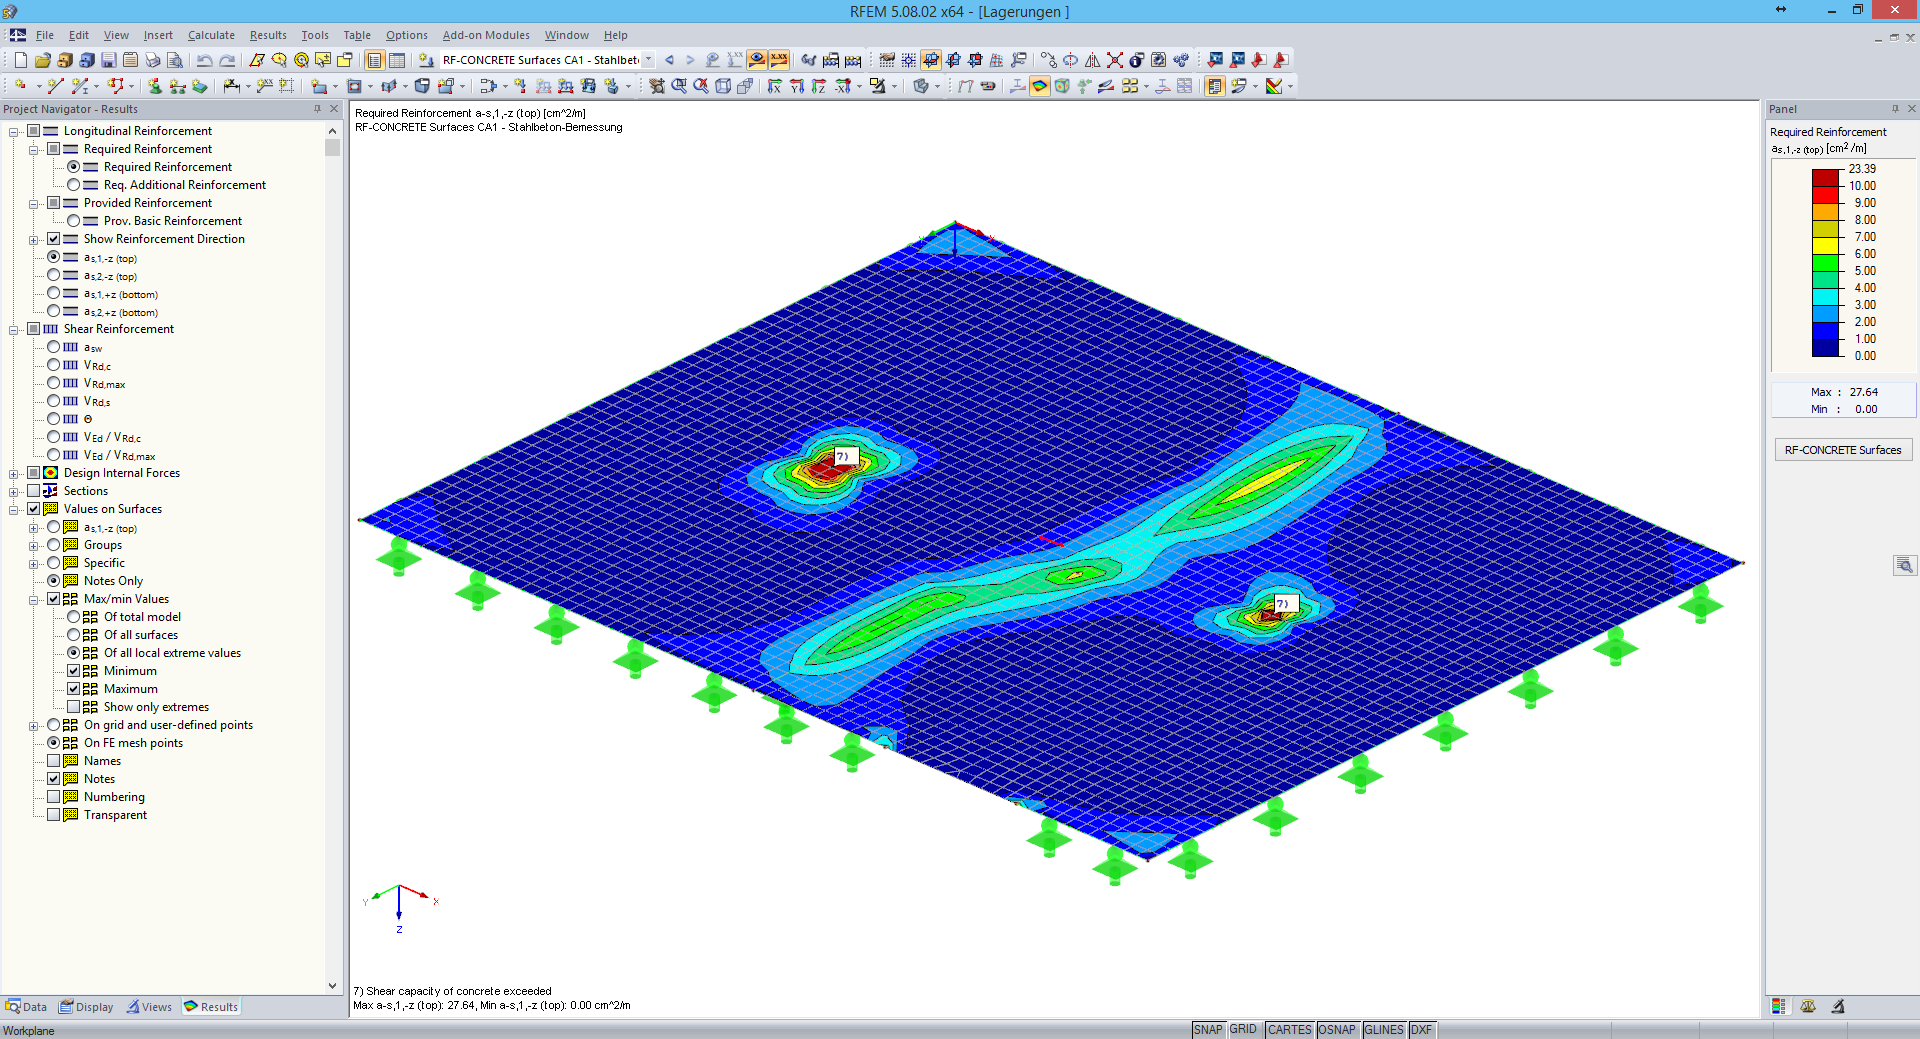1920x1039 pixels.
Task: Select the a-s,2,-z (top) radio button
Action: pos(54,275)
